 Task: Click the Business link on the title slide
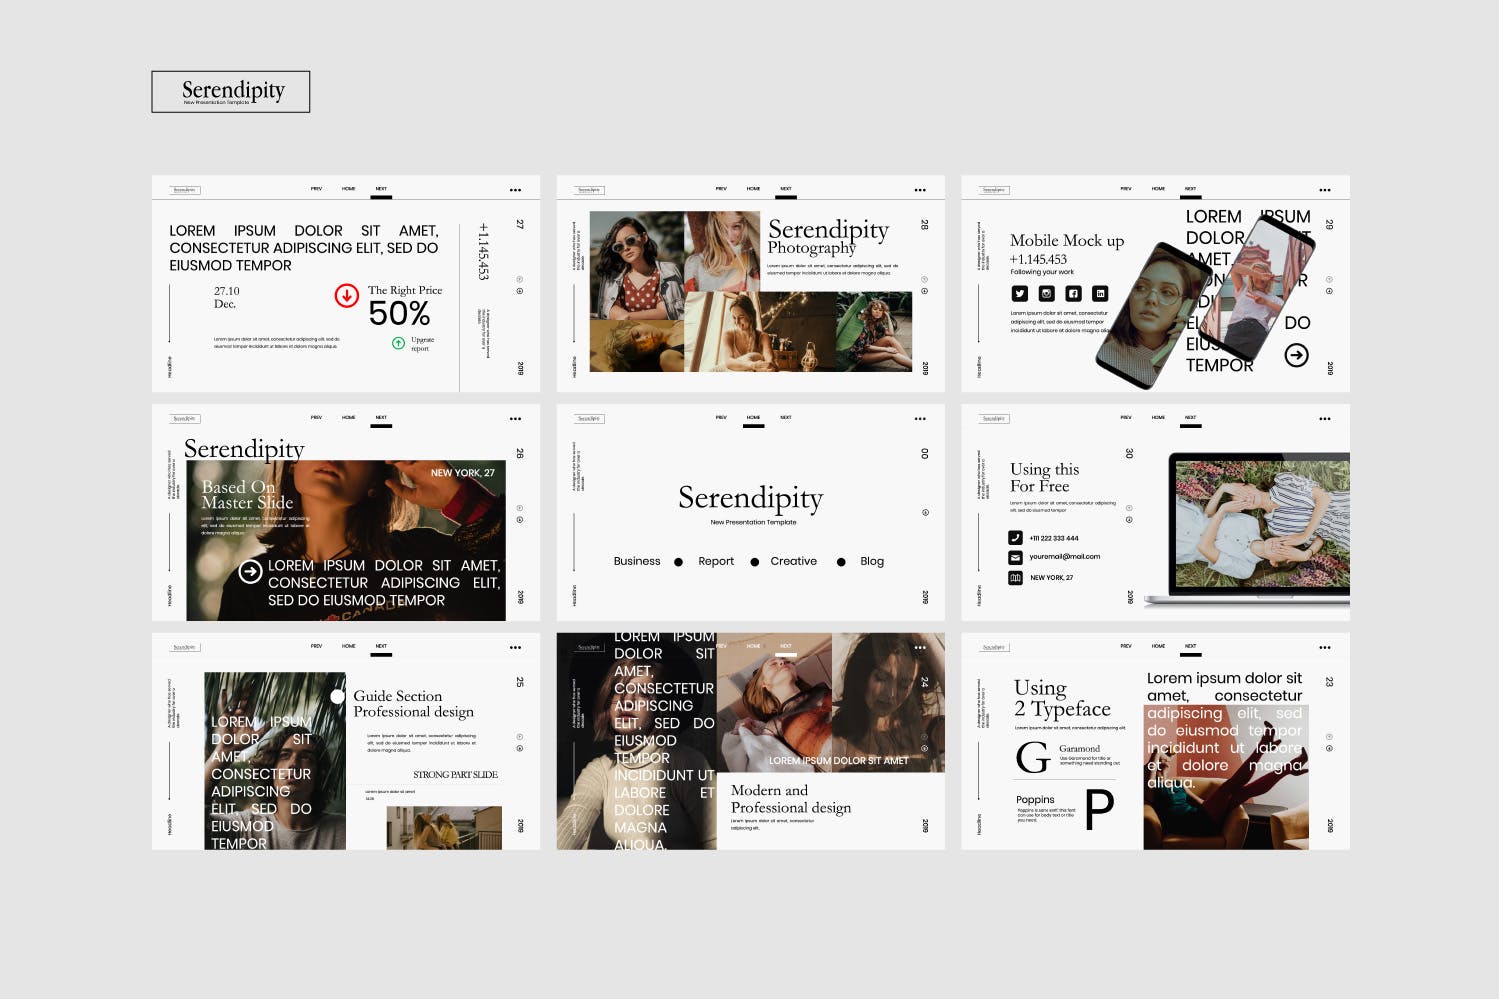pyautogui.click(x=637, y=561)
